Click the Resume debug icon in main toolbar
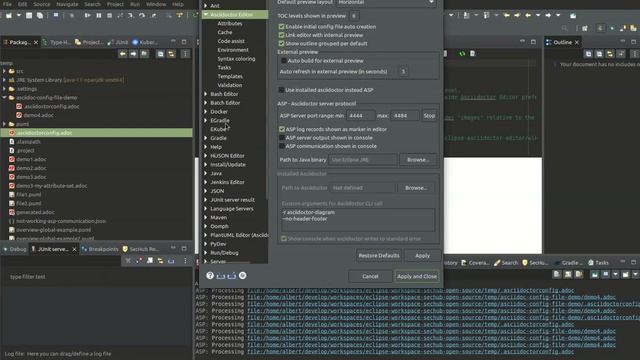This screenshot has height=360, width=640. 87,16
